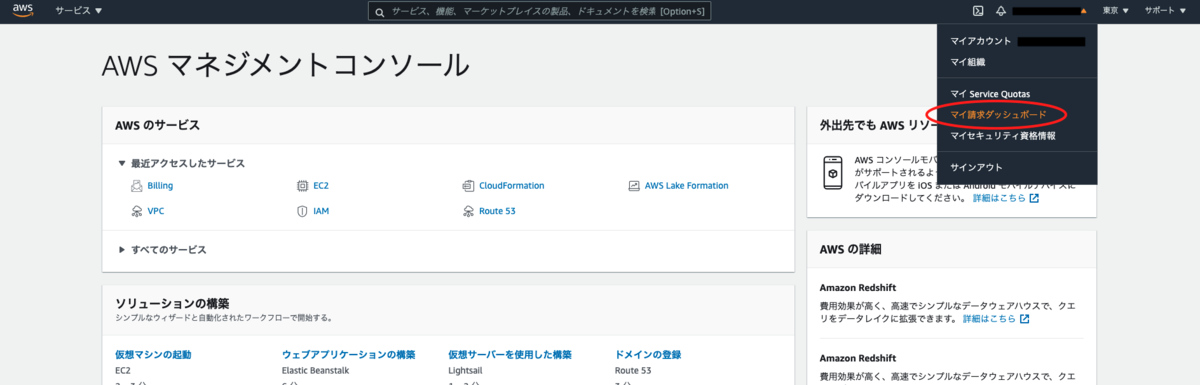Select マイアカウント menu entry

pos(1018,42)
